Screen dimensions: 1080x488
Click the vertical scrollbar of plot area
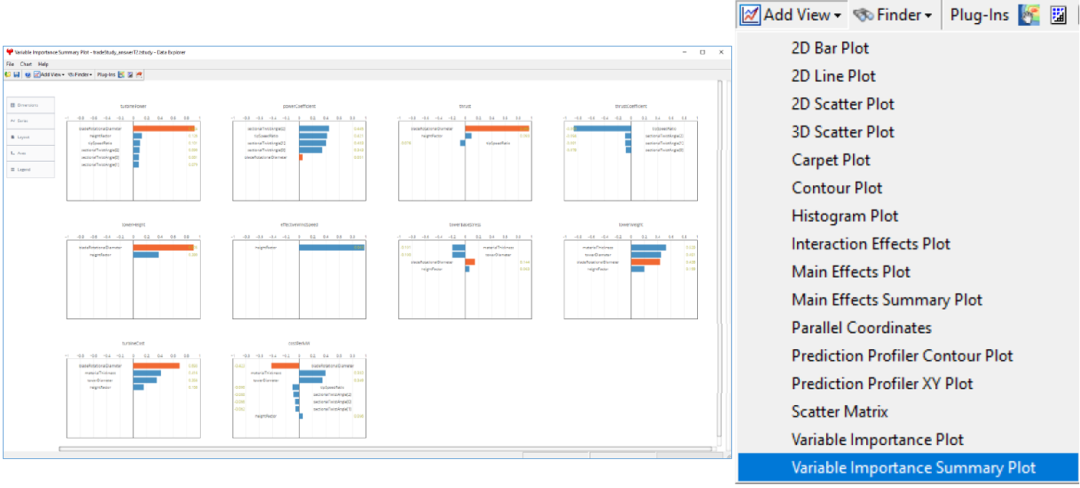719,258
